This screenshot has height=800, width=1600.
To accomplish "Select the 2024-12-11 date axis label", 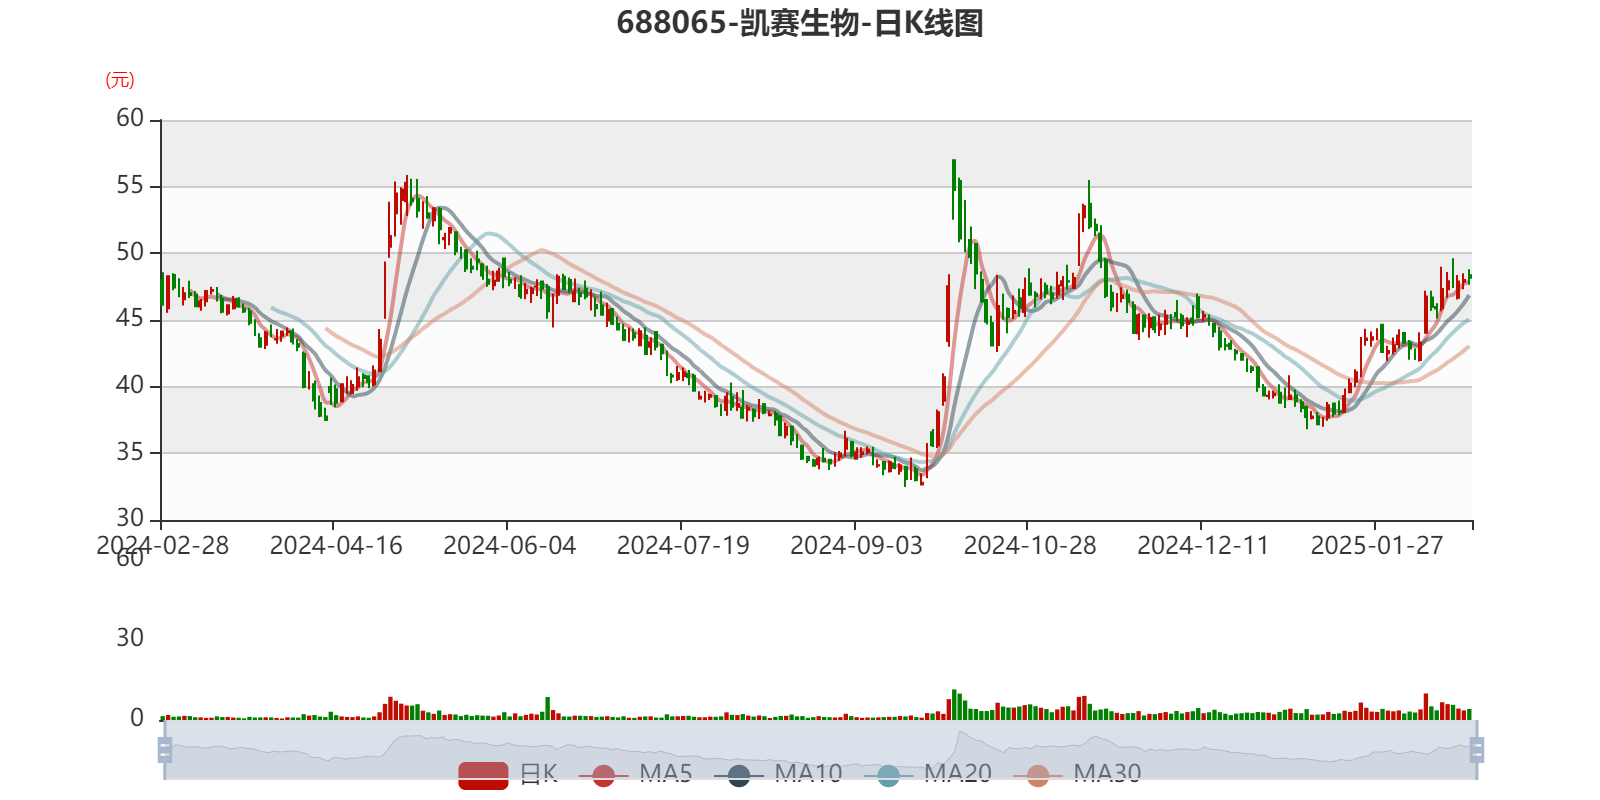I will 1202,546.
